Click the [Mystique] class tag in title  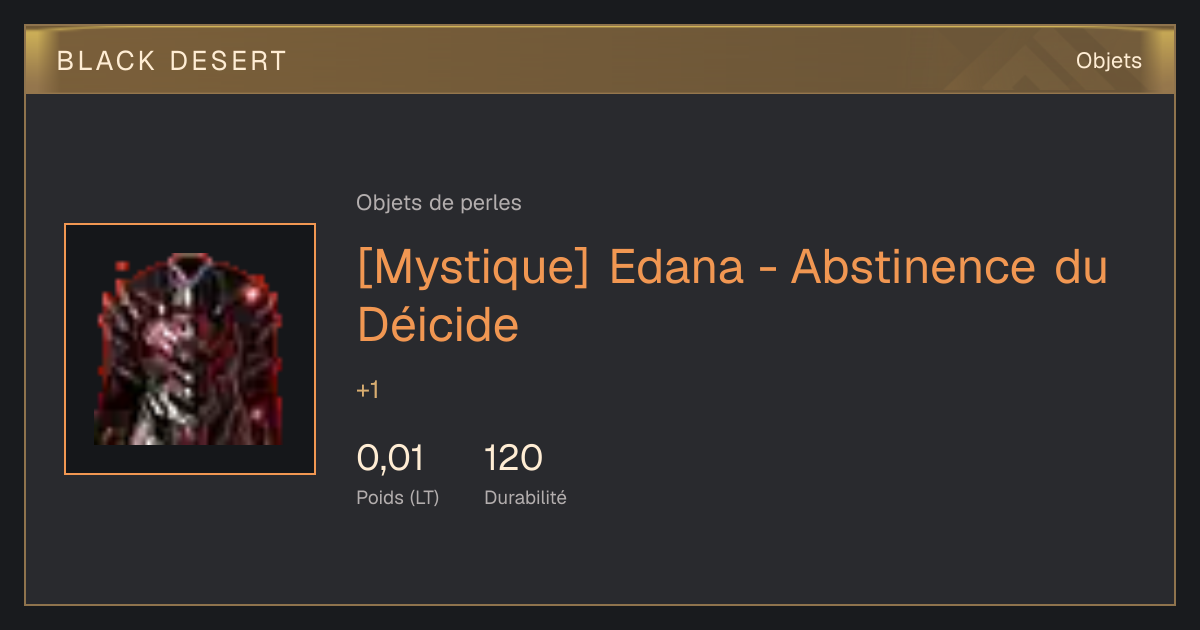coord(473,269)
